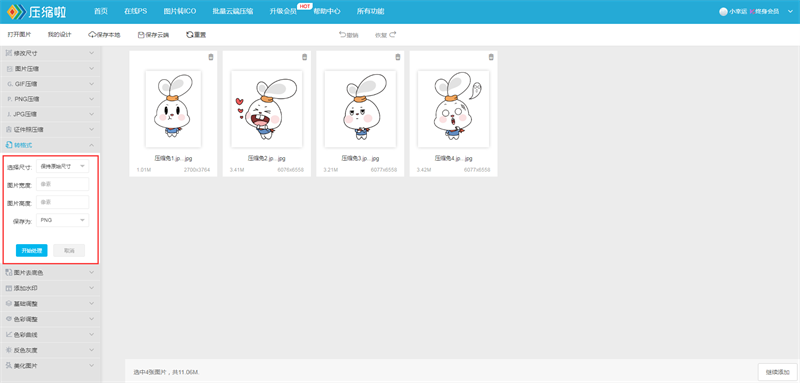Expand the JPG压缩 panel chevron

91,114
